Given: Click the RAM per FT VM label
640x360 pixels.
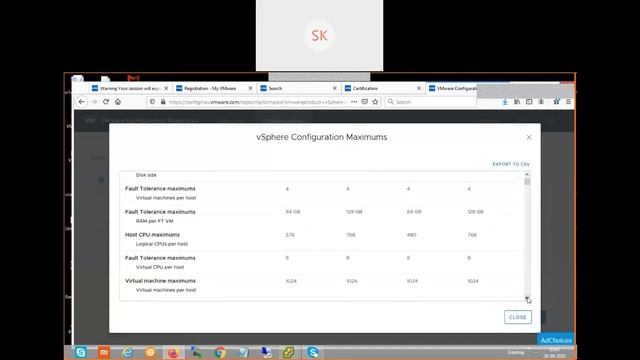Looking at the screenshot, I should point(154,221).
